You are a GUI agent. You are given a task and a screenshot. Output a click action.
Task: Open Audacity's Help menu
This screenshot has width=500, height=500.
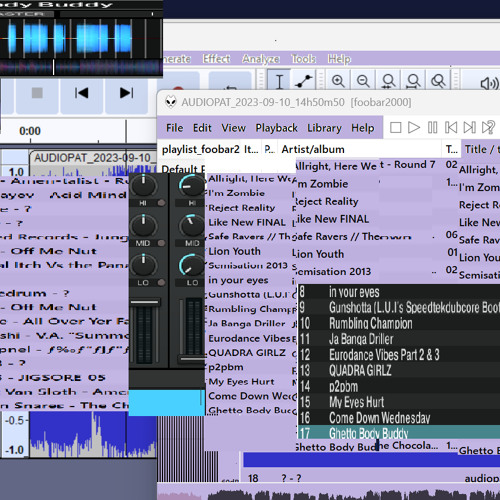[339, 59]
